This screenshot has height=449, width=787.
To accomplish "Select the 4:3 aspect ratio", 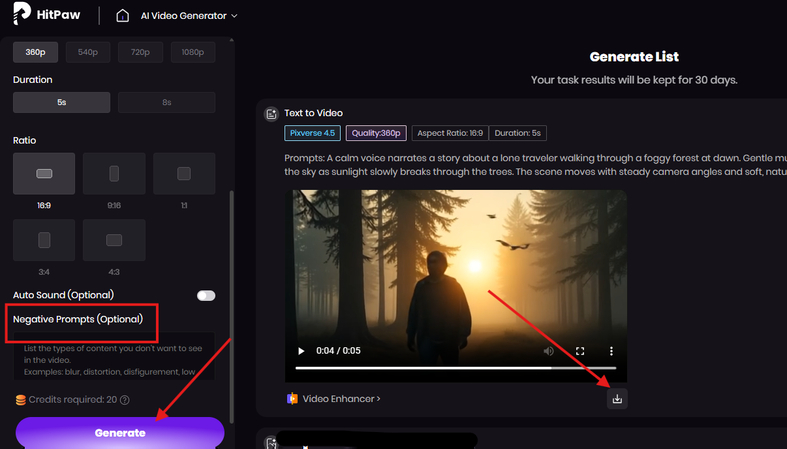I will click(x=114, y=240).
